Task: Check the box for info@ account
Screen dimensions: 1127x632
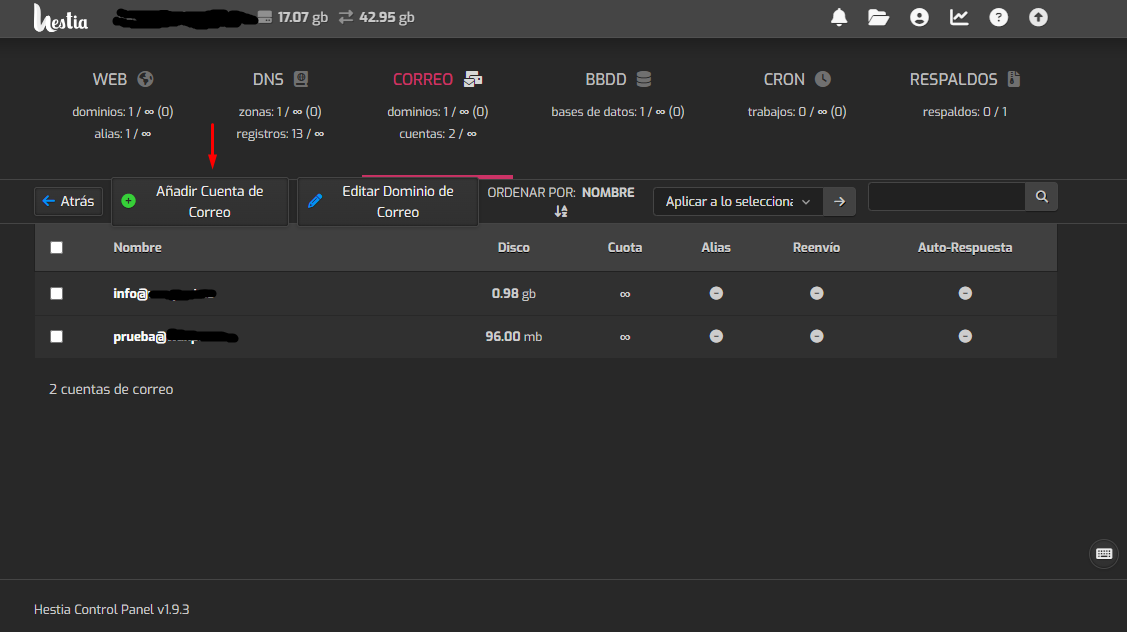Action: pos(57,294)
